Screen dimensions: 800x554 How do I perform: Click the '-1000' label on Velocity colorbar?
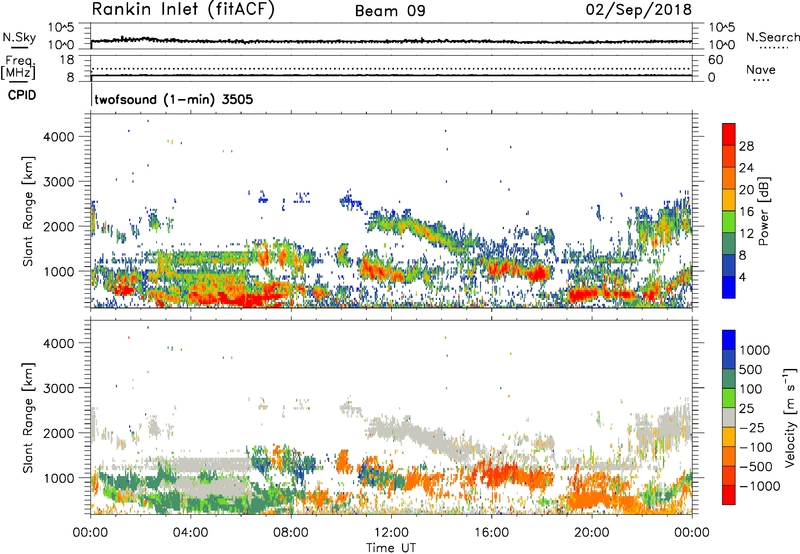pyautogui.click(x=760, y=486)
